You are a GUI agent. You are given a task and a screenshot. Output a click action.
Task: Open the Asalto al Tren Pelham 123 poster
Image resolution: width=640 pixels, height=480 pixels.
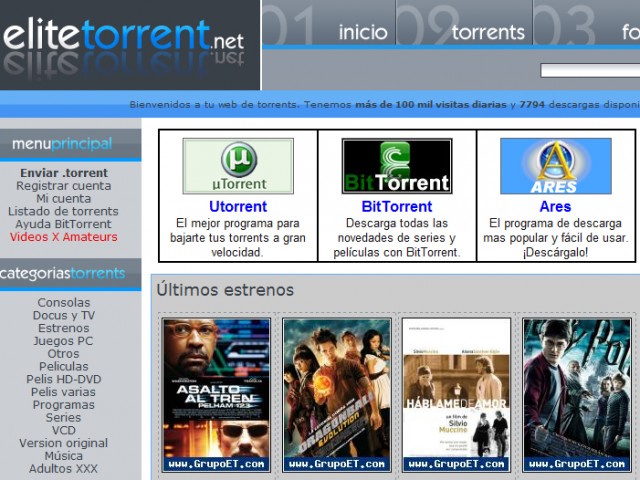(216, 395)
